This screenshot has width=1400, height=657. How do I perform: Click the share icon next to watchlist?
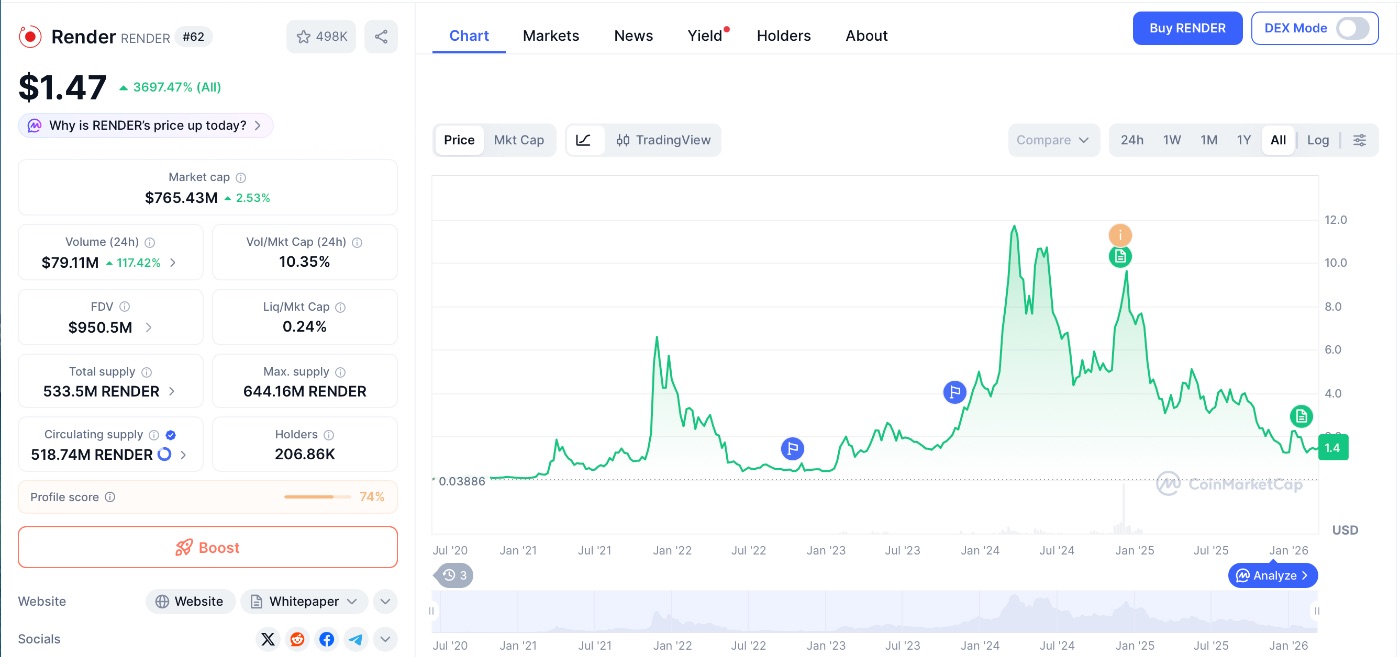(381, 37)
